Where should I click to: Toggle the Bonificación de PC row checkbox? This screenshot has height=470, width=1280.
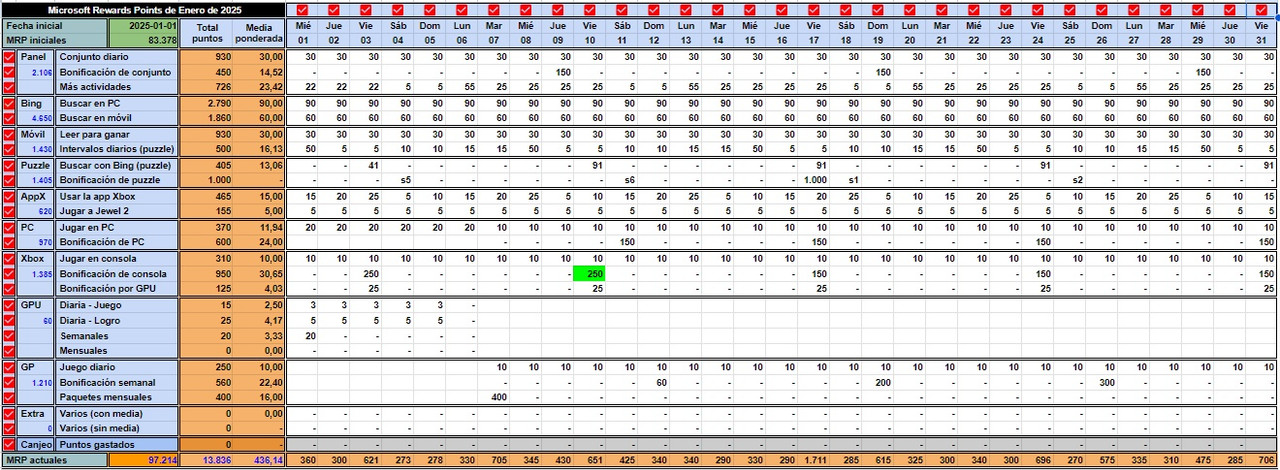point(9,242)
